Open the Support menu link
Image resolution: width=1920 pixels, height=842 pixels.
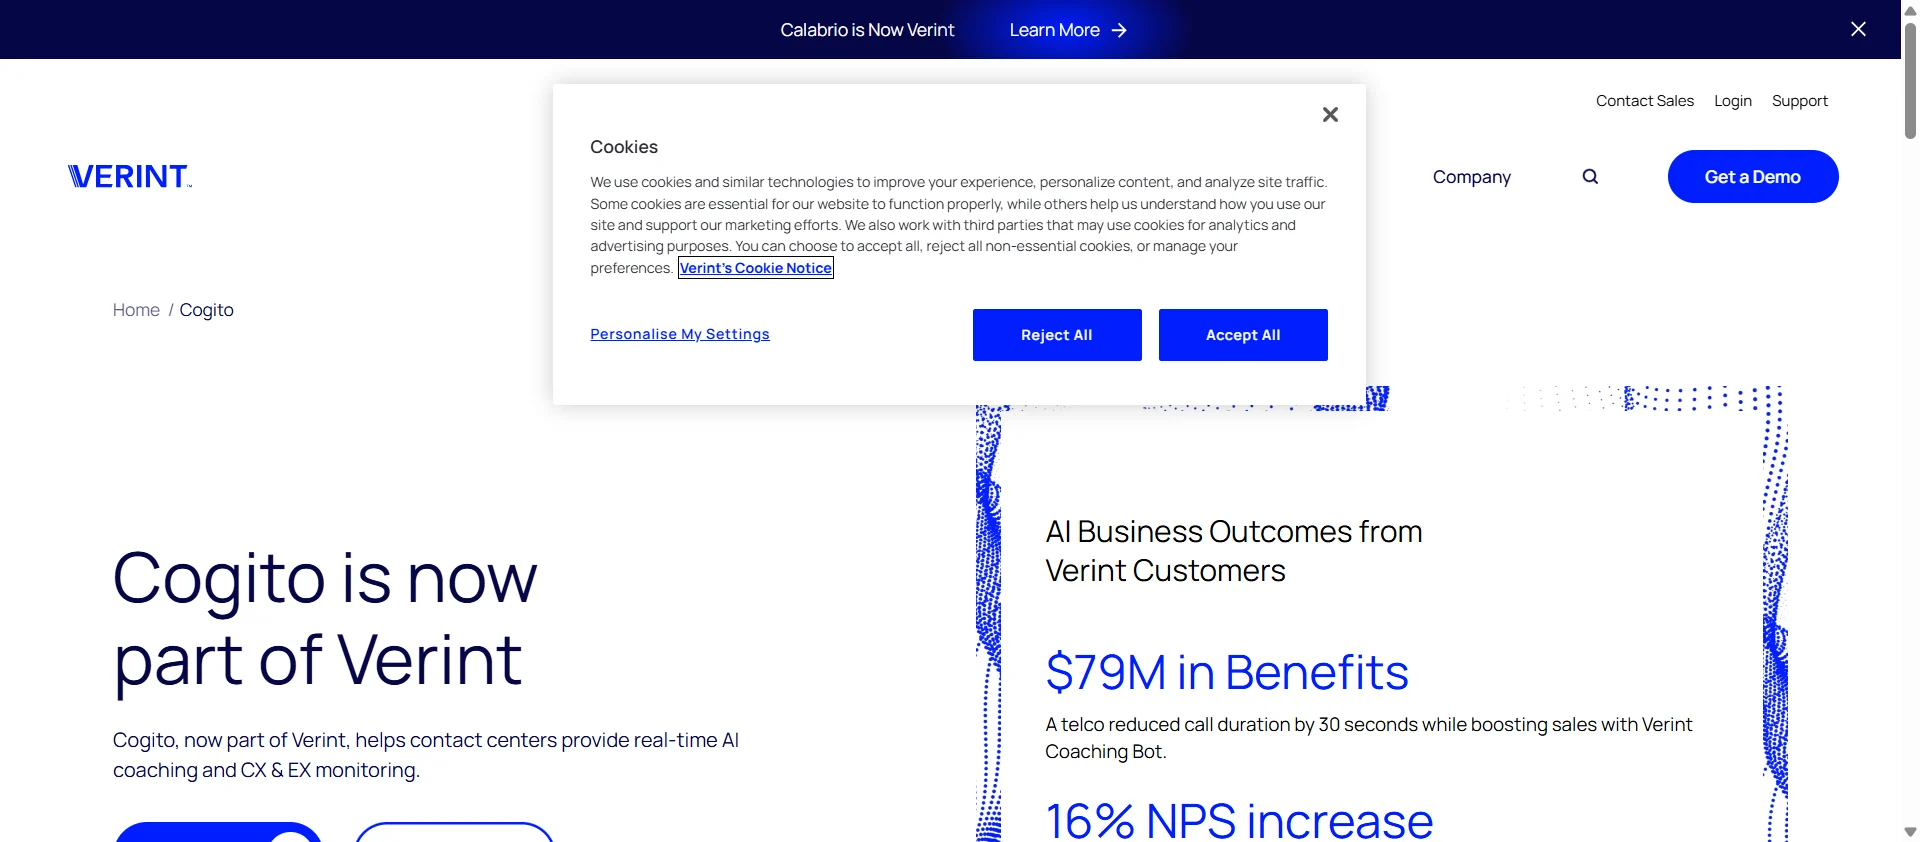pos(1799,101)
